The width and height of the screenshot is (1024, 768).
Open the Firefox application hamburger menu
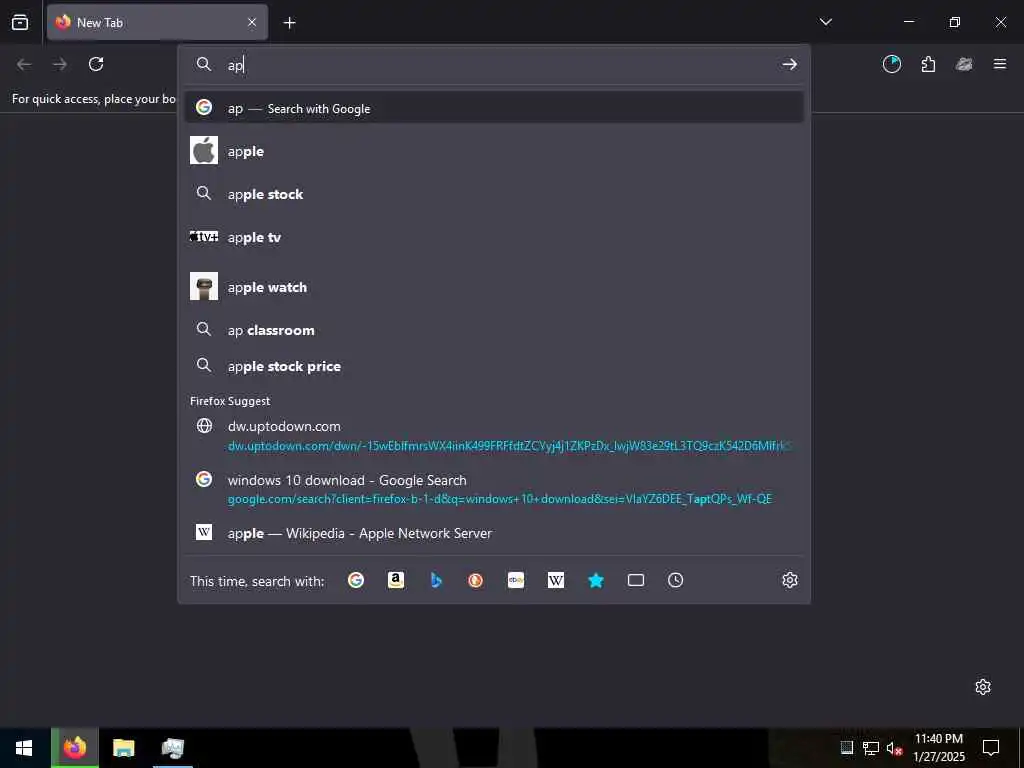point(1000,64)
